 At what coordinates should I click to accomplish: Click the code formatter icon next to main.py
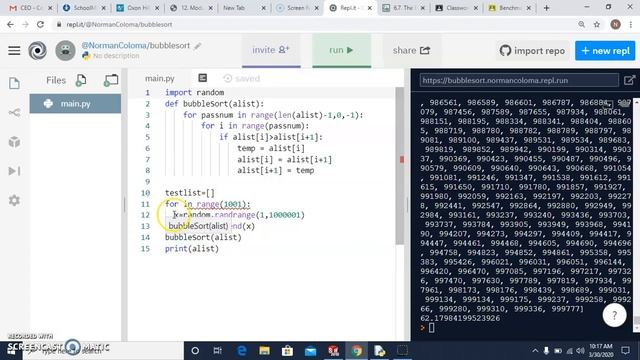coord(203,78)
